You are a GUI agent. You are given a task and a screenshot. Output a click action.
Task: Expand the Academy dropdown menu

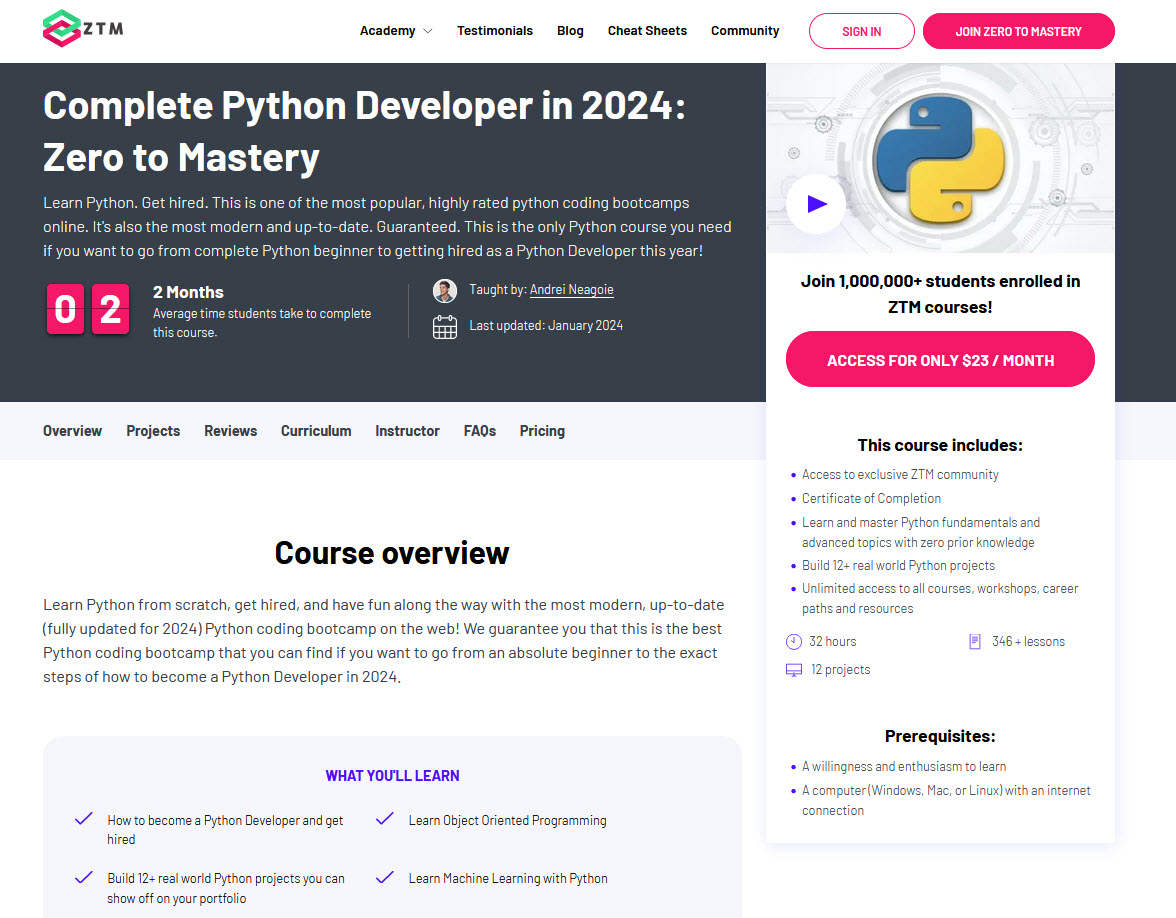click(395, 31)
